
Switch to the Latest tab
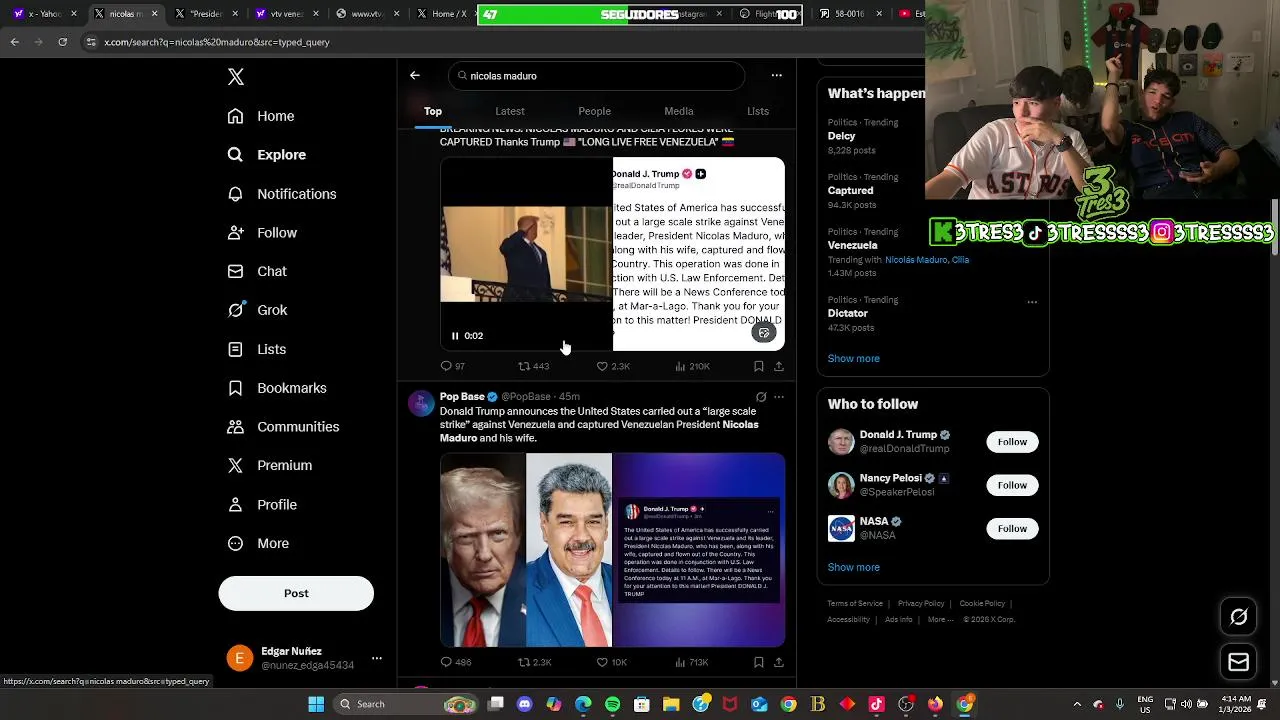click(510, 111)
